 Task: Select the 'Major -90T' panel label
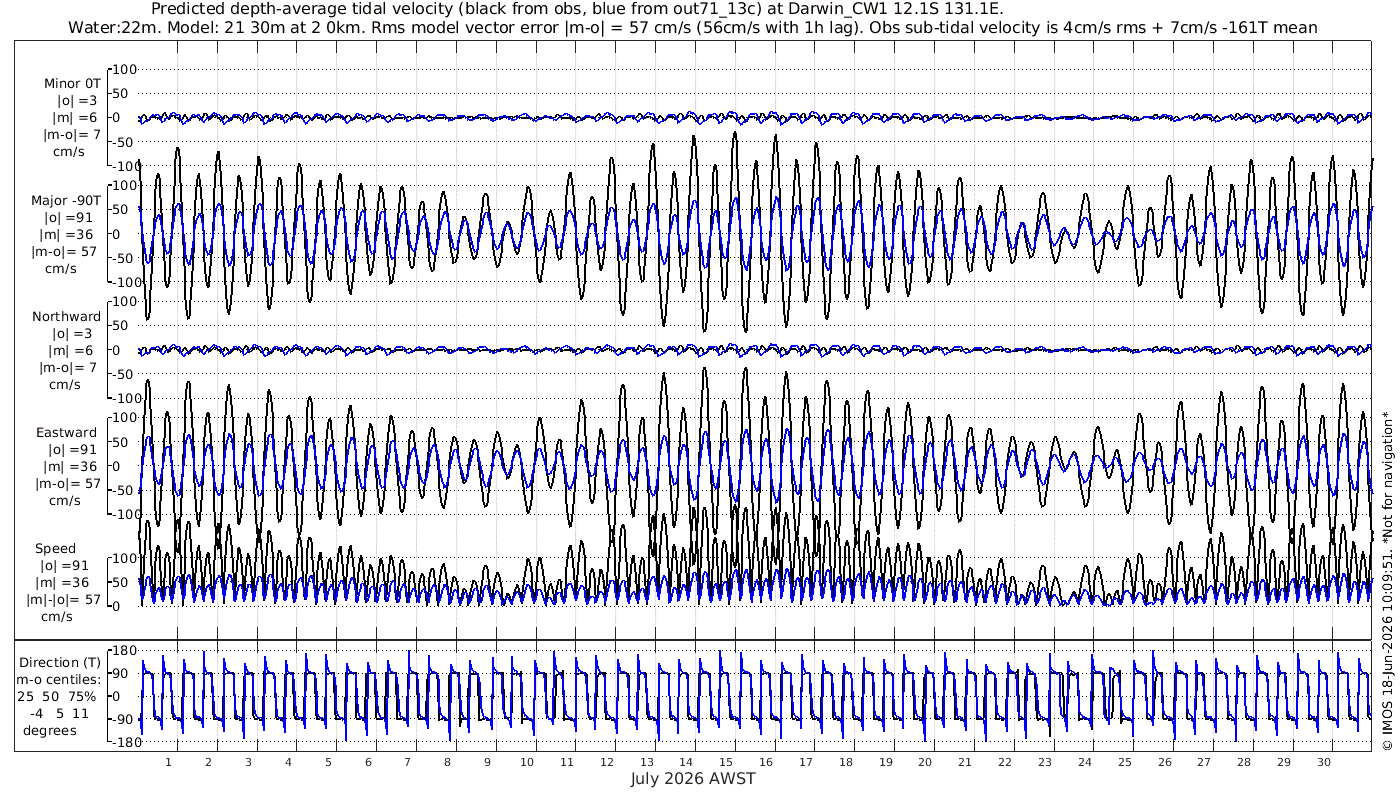point(66,200)
